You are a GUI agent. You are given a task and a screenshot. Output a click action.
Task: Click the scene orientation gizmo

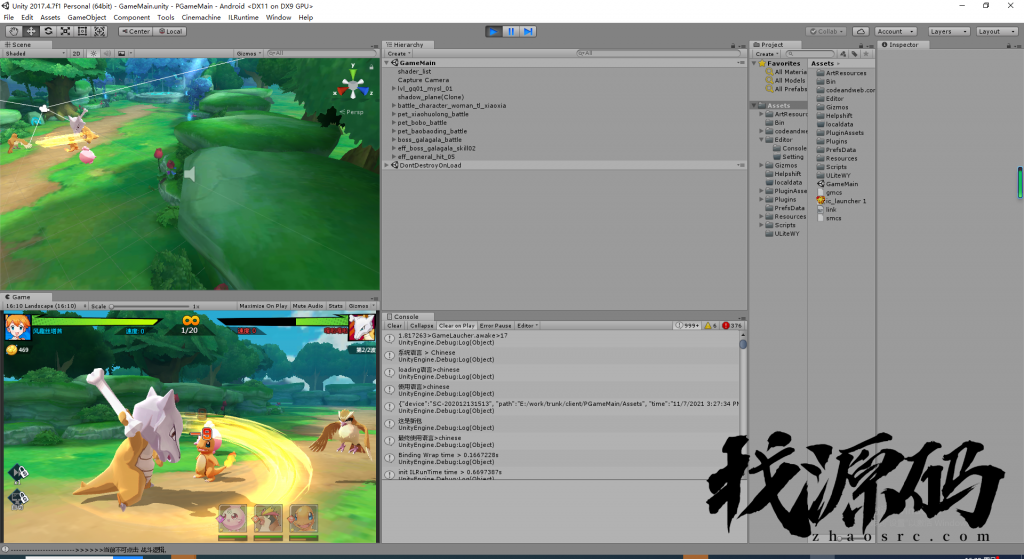click(x=353, y=86)
